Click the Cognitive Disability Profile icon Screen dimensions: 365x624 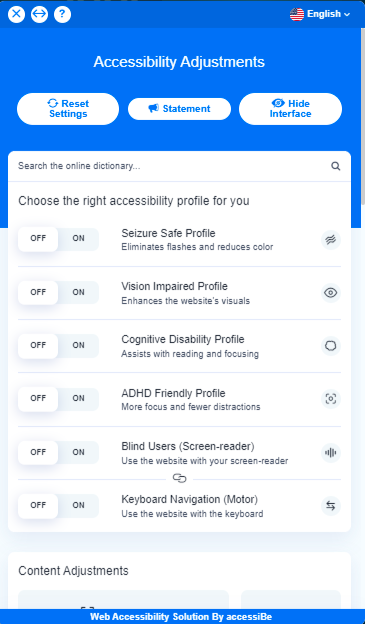click(x=331, y=346)
